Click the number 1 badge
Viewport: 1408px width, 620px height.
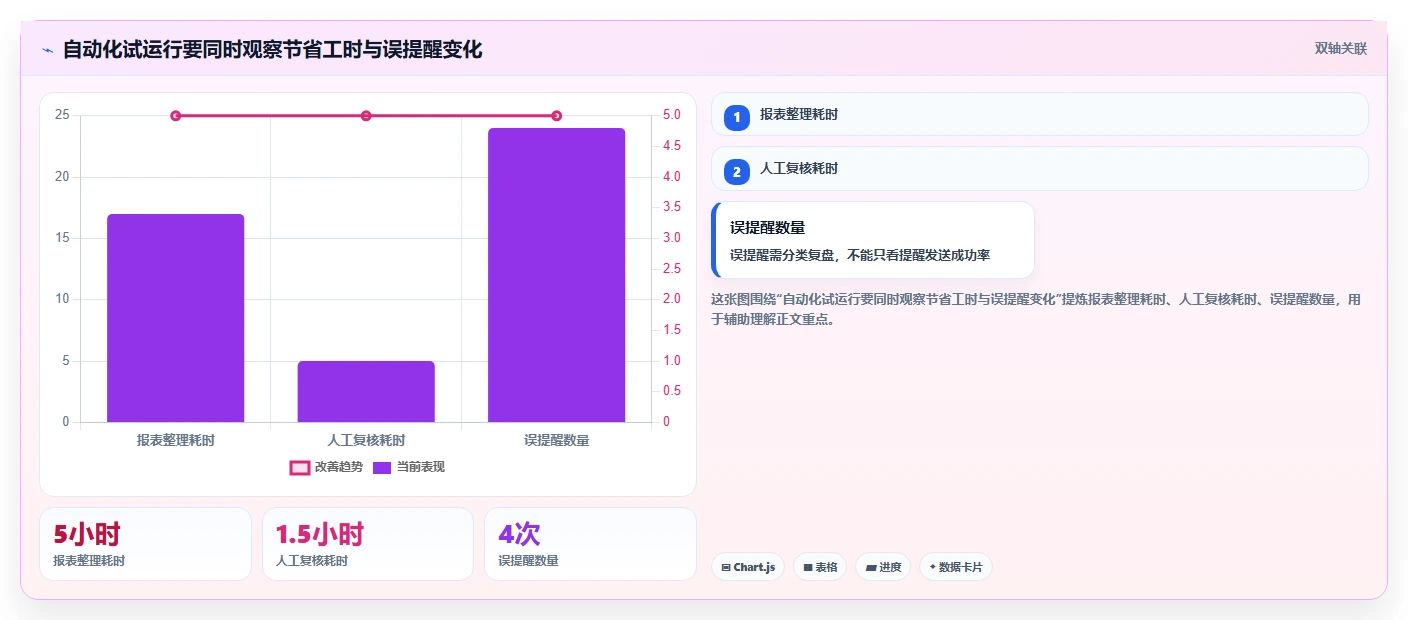click(737, 117)
